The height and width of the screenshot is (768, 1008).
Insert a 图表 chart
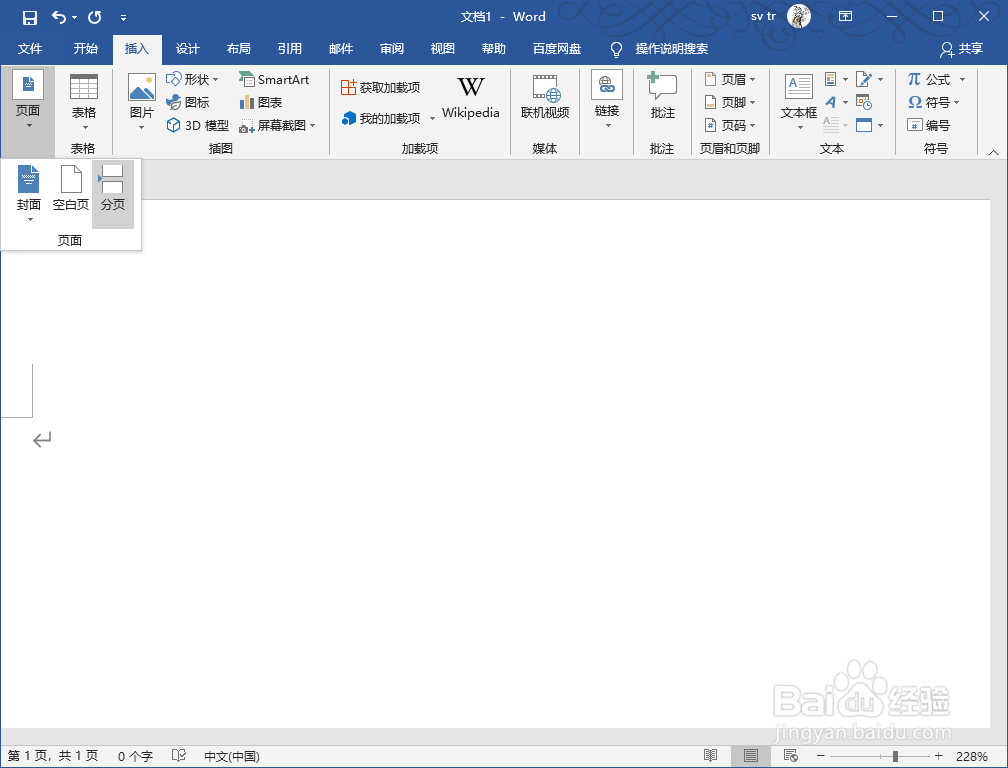tap(260, 102)
